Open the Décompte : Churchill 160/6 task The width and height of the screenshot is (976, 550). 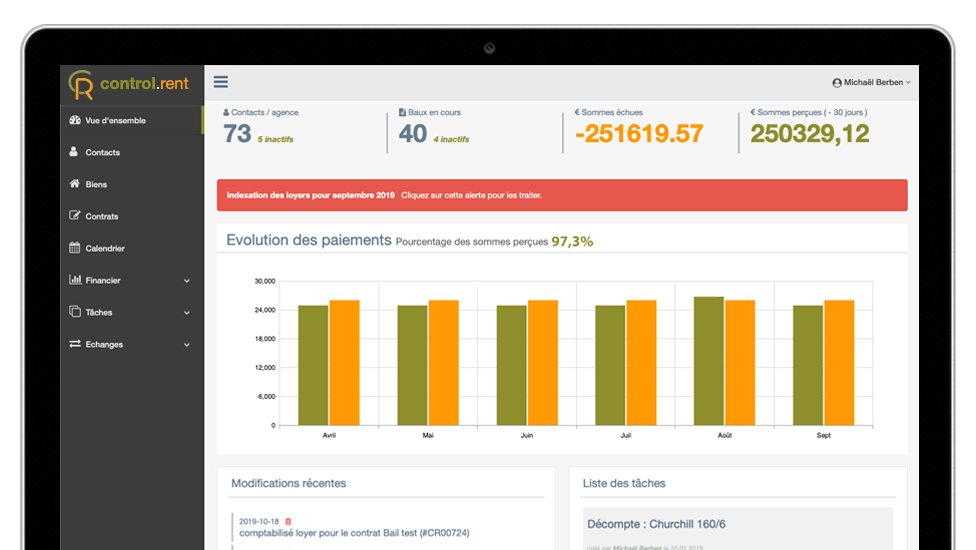pos(656,523)
